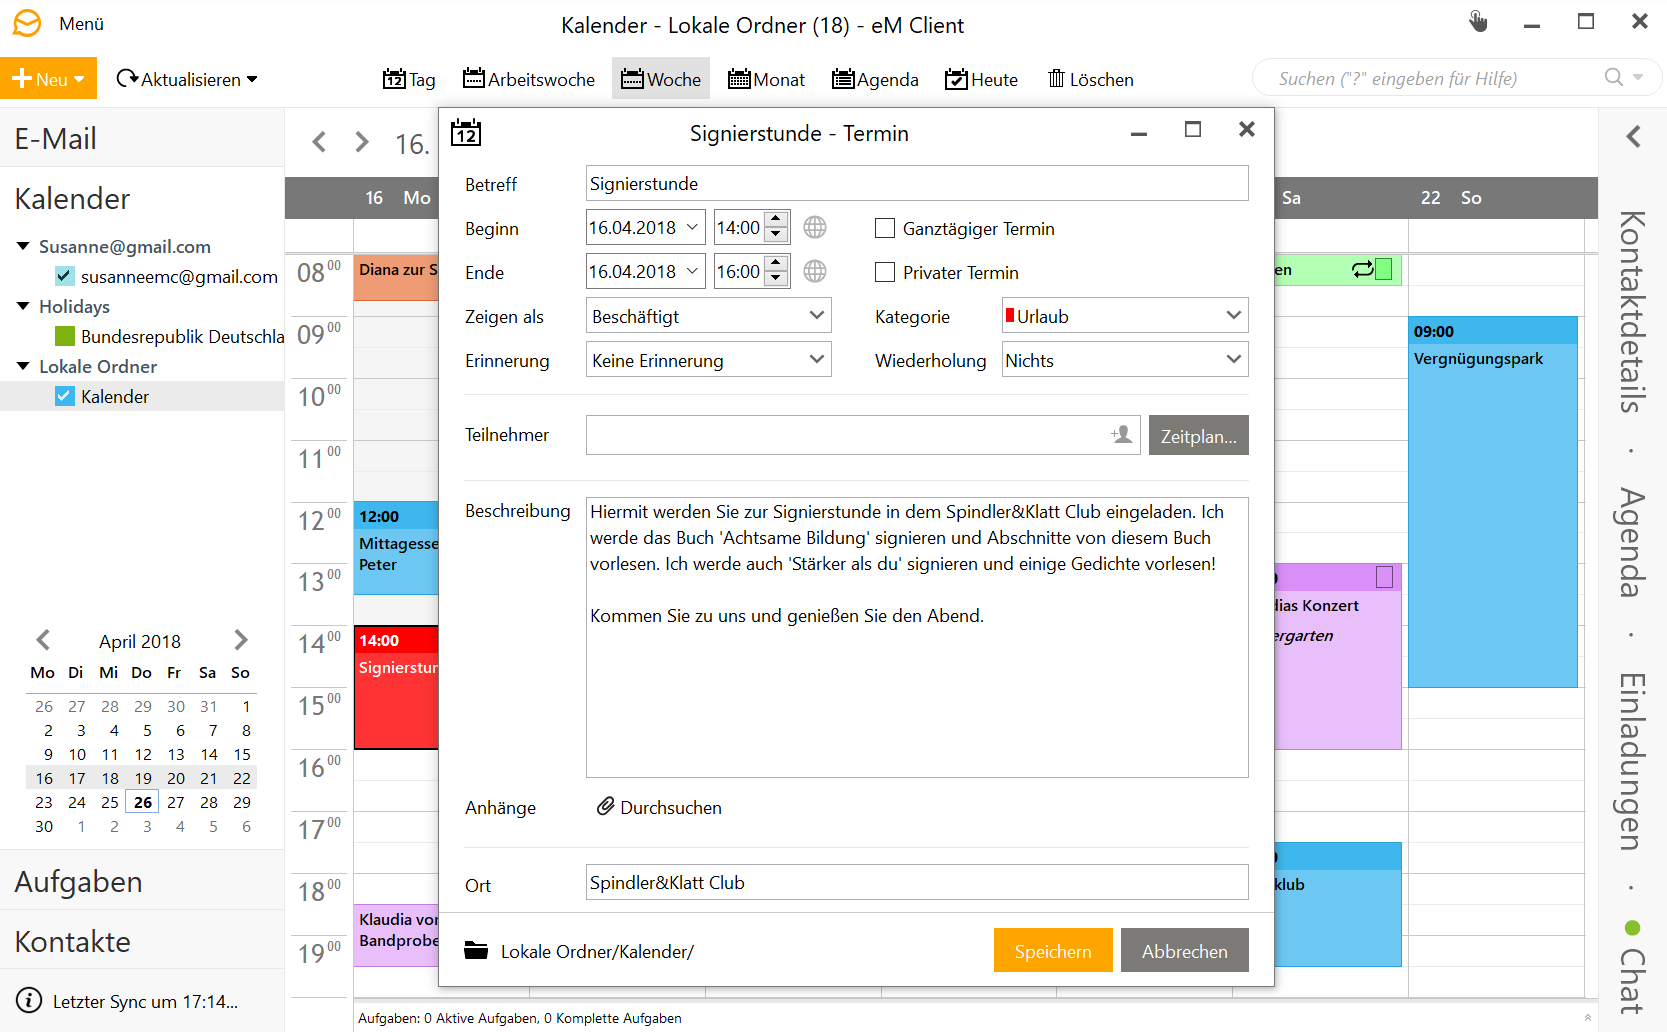Tick the checkbox on purple Konzert event
This screenshot has height=1032, width=1667.
1385,577
